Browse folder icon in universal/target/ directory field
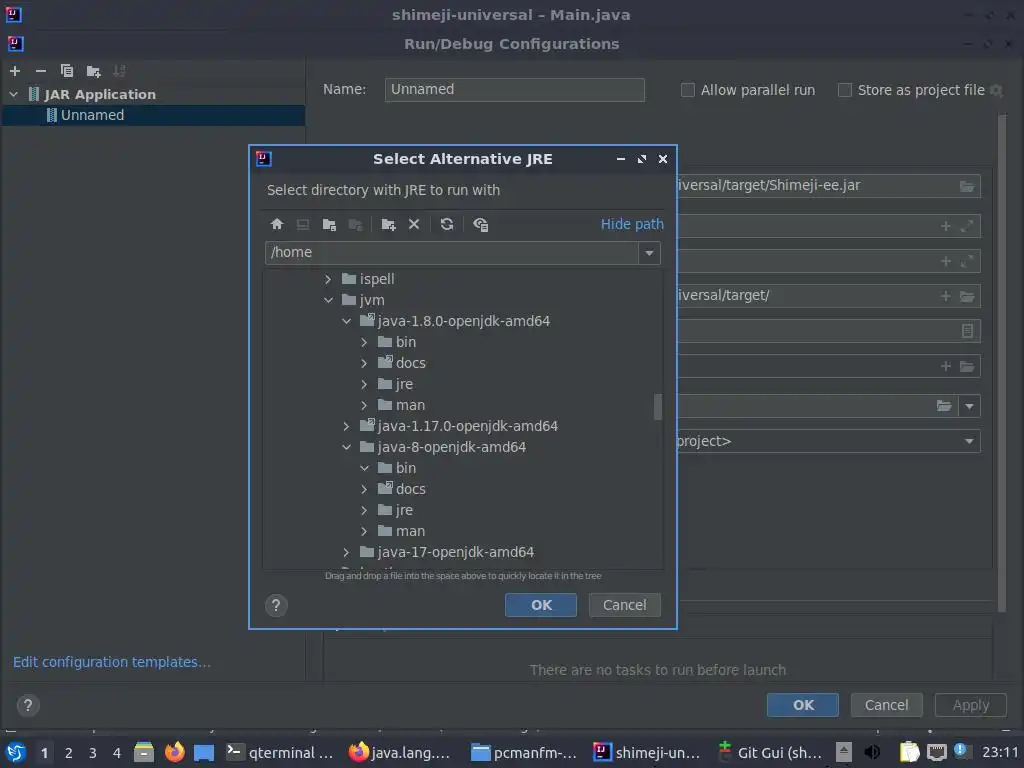 (x=967, y=296)
